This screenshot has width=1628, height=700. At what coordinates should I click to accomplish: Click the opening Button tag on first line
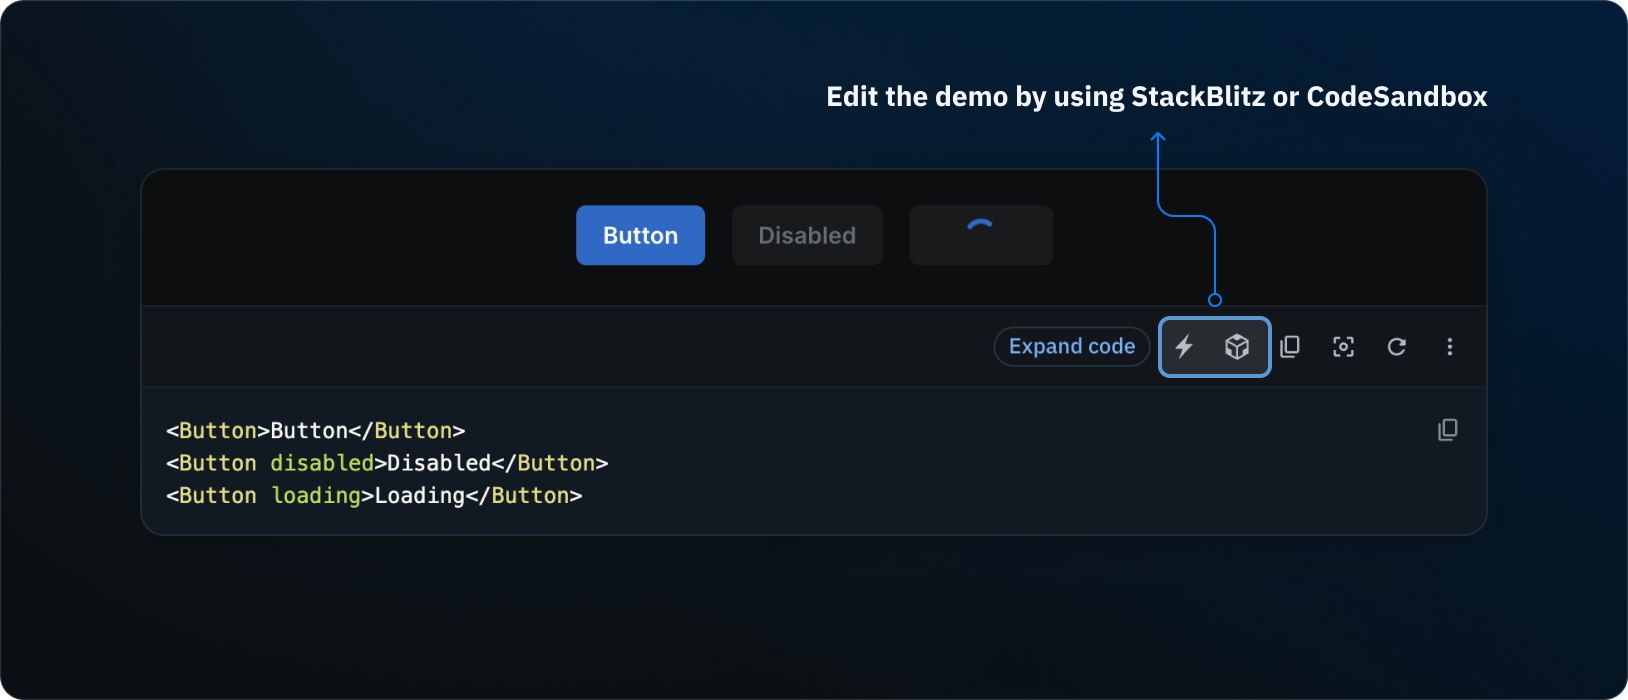coord(217,431)
